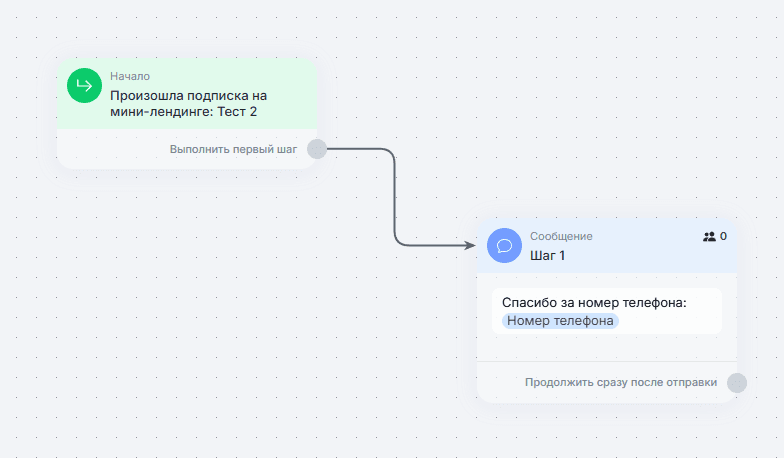Click the Спасибо за номер телефона message text
This screenshot has width=784, height=458.
point(594,302)
